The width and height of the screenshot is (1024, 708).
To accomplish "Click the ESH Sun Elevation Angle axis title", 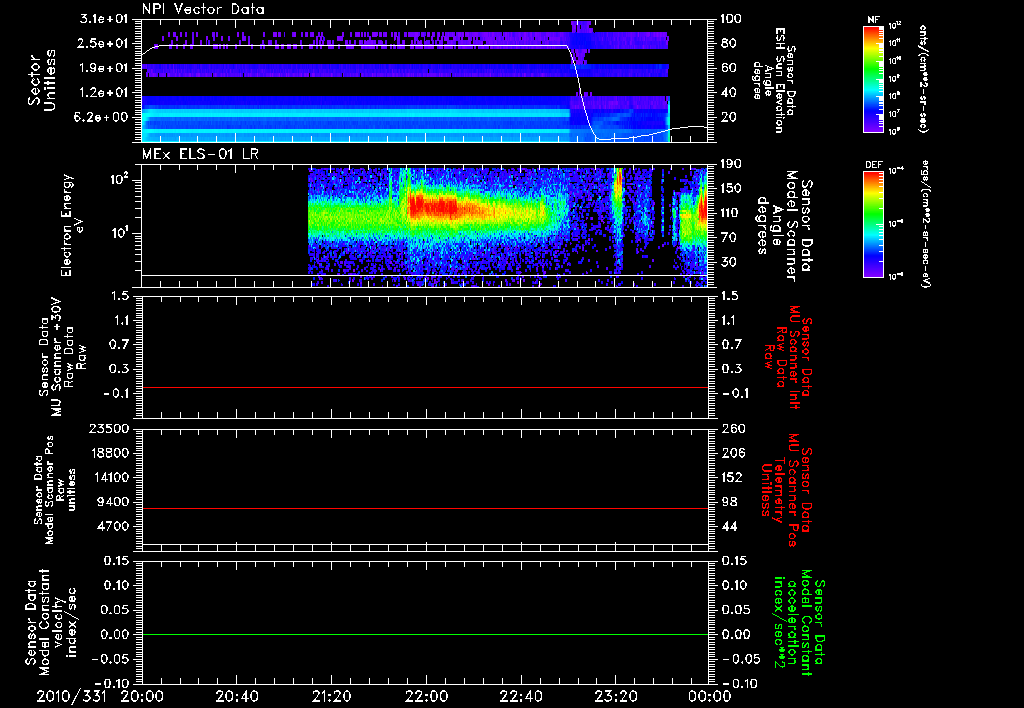I will (x=775, y=80).
